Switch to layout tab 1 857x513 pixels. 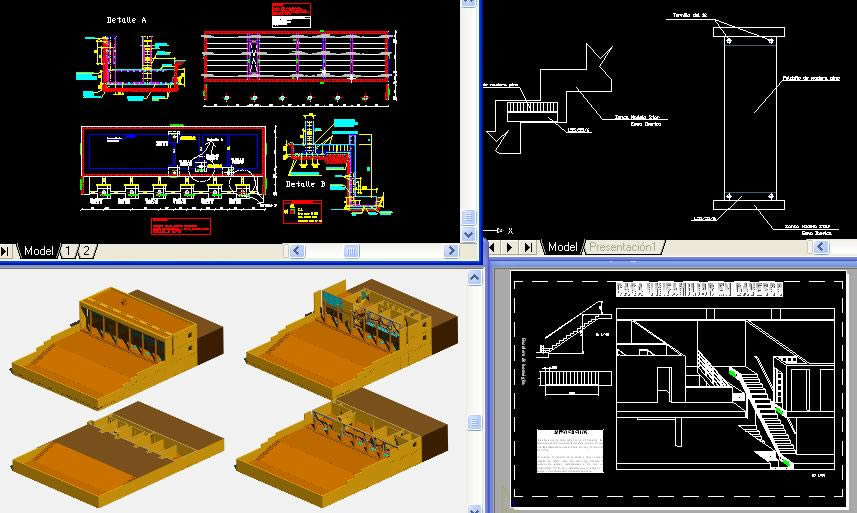(69, 251)
